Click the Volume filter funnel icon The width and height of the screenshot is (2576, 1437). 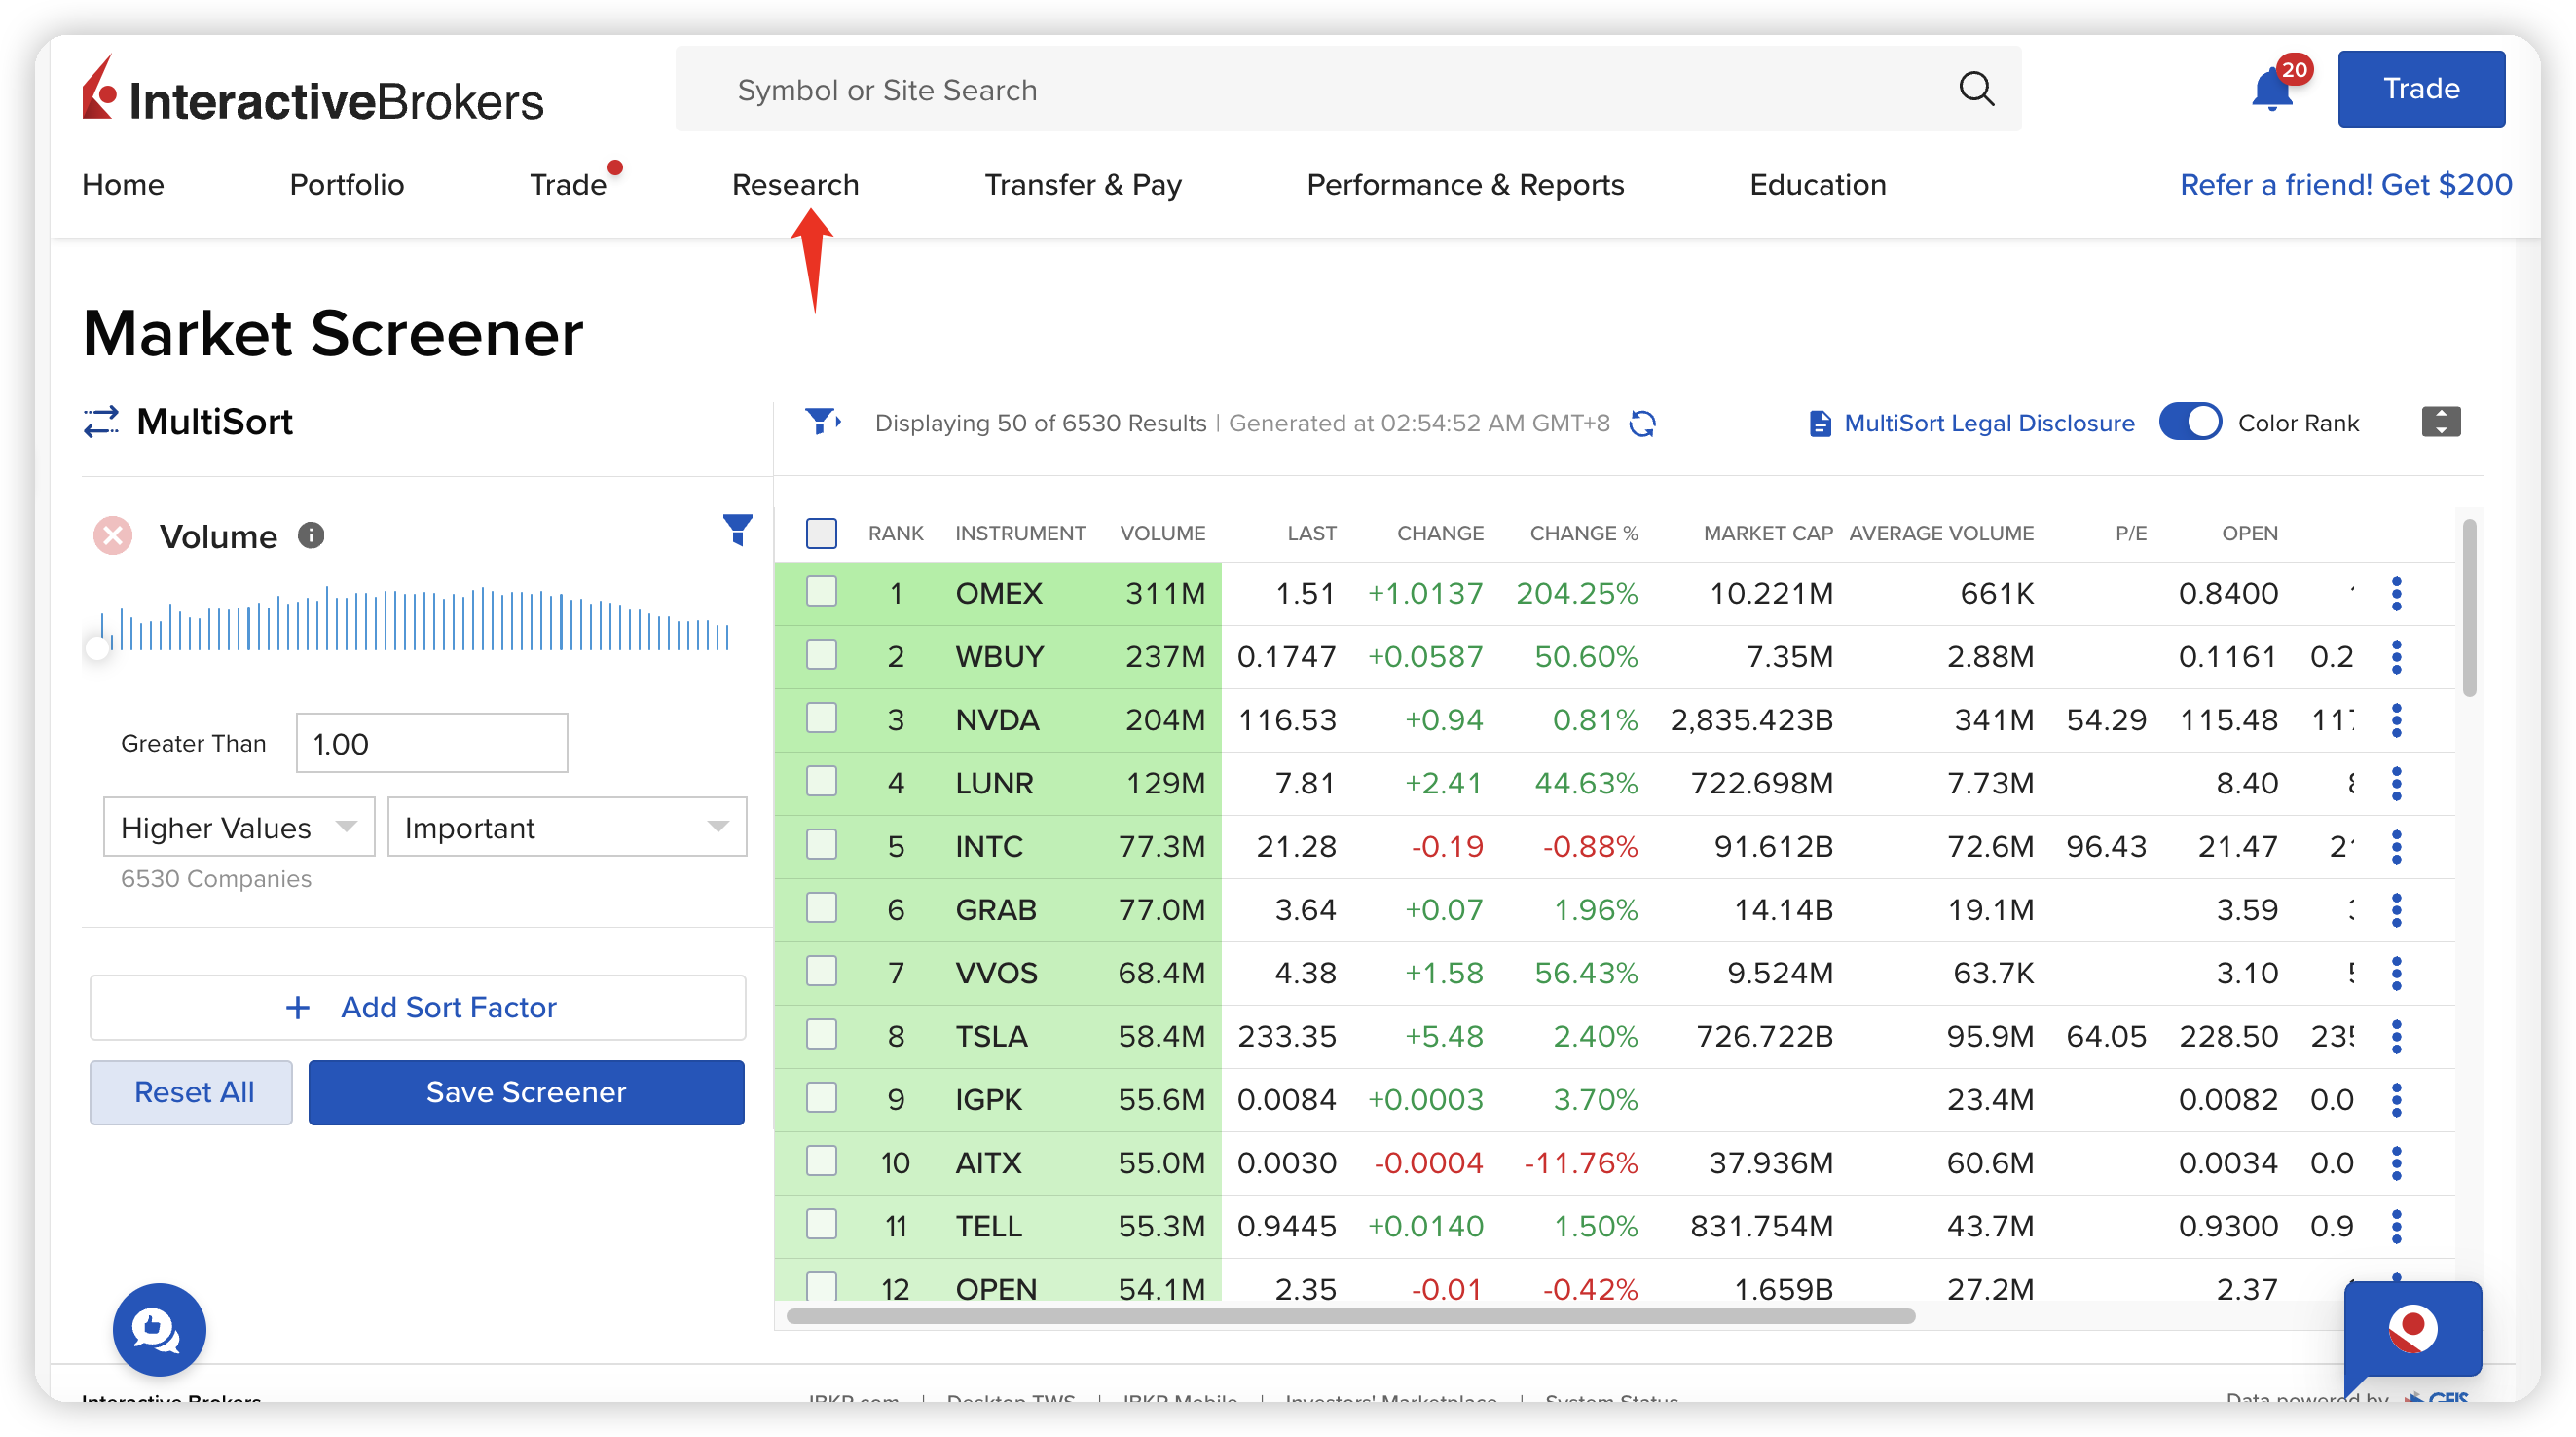[737, 529]
